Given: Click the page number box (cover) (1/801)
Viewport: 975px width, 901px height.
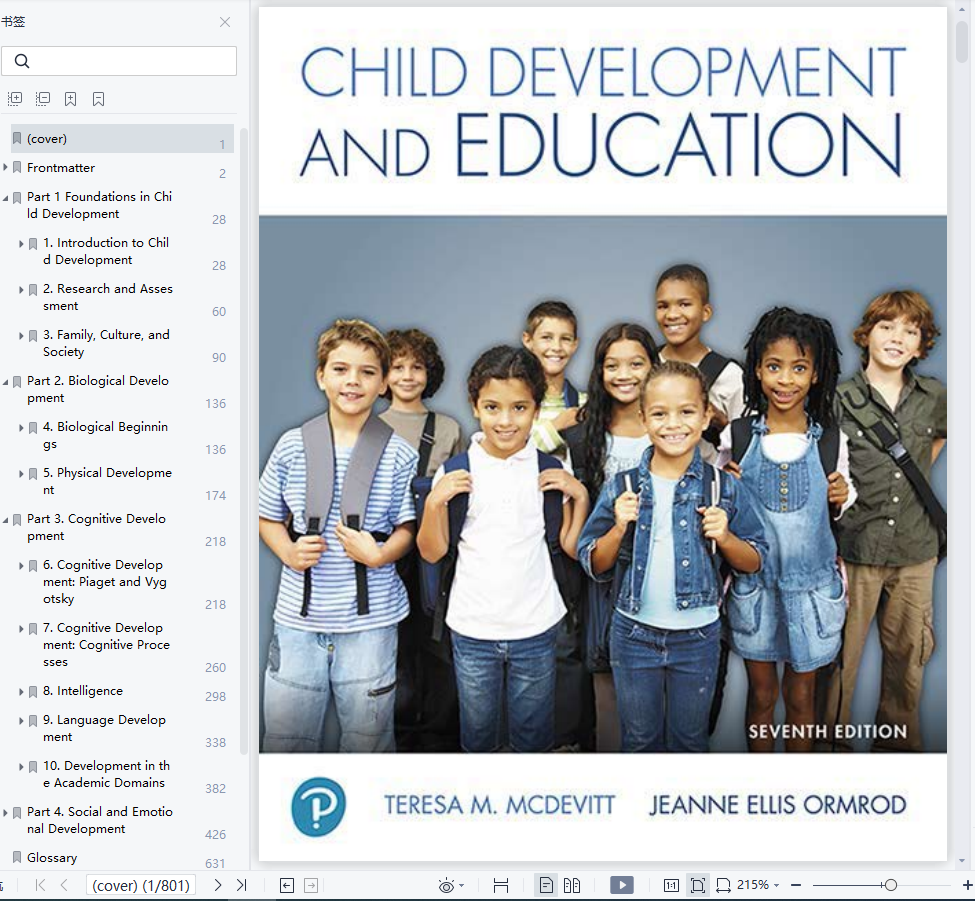Looking at the screenshot, I should [141, 885].
